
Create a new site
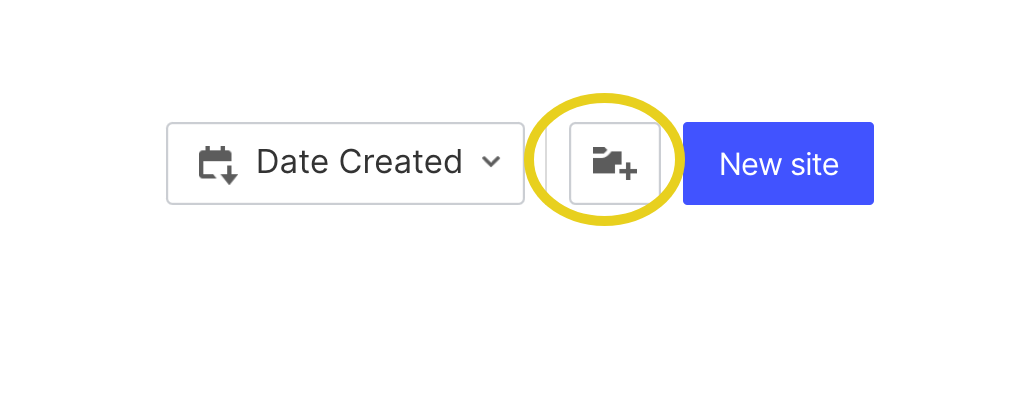coord(778,163)
